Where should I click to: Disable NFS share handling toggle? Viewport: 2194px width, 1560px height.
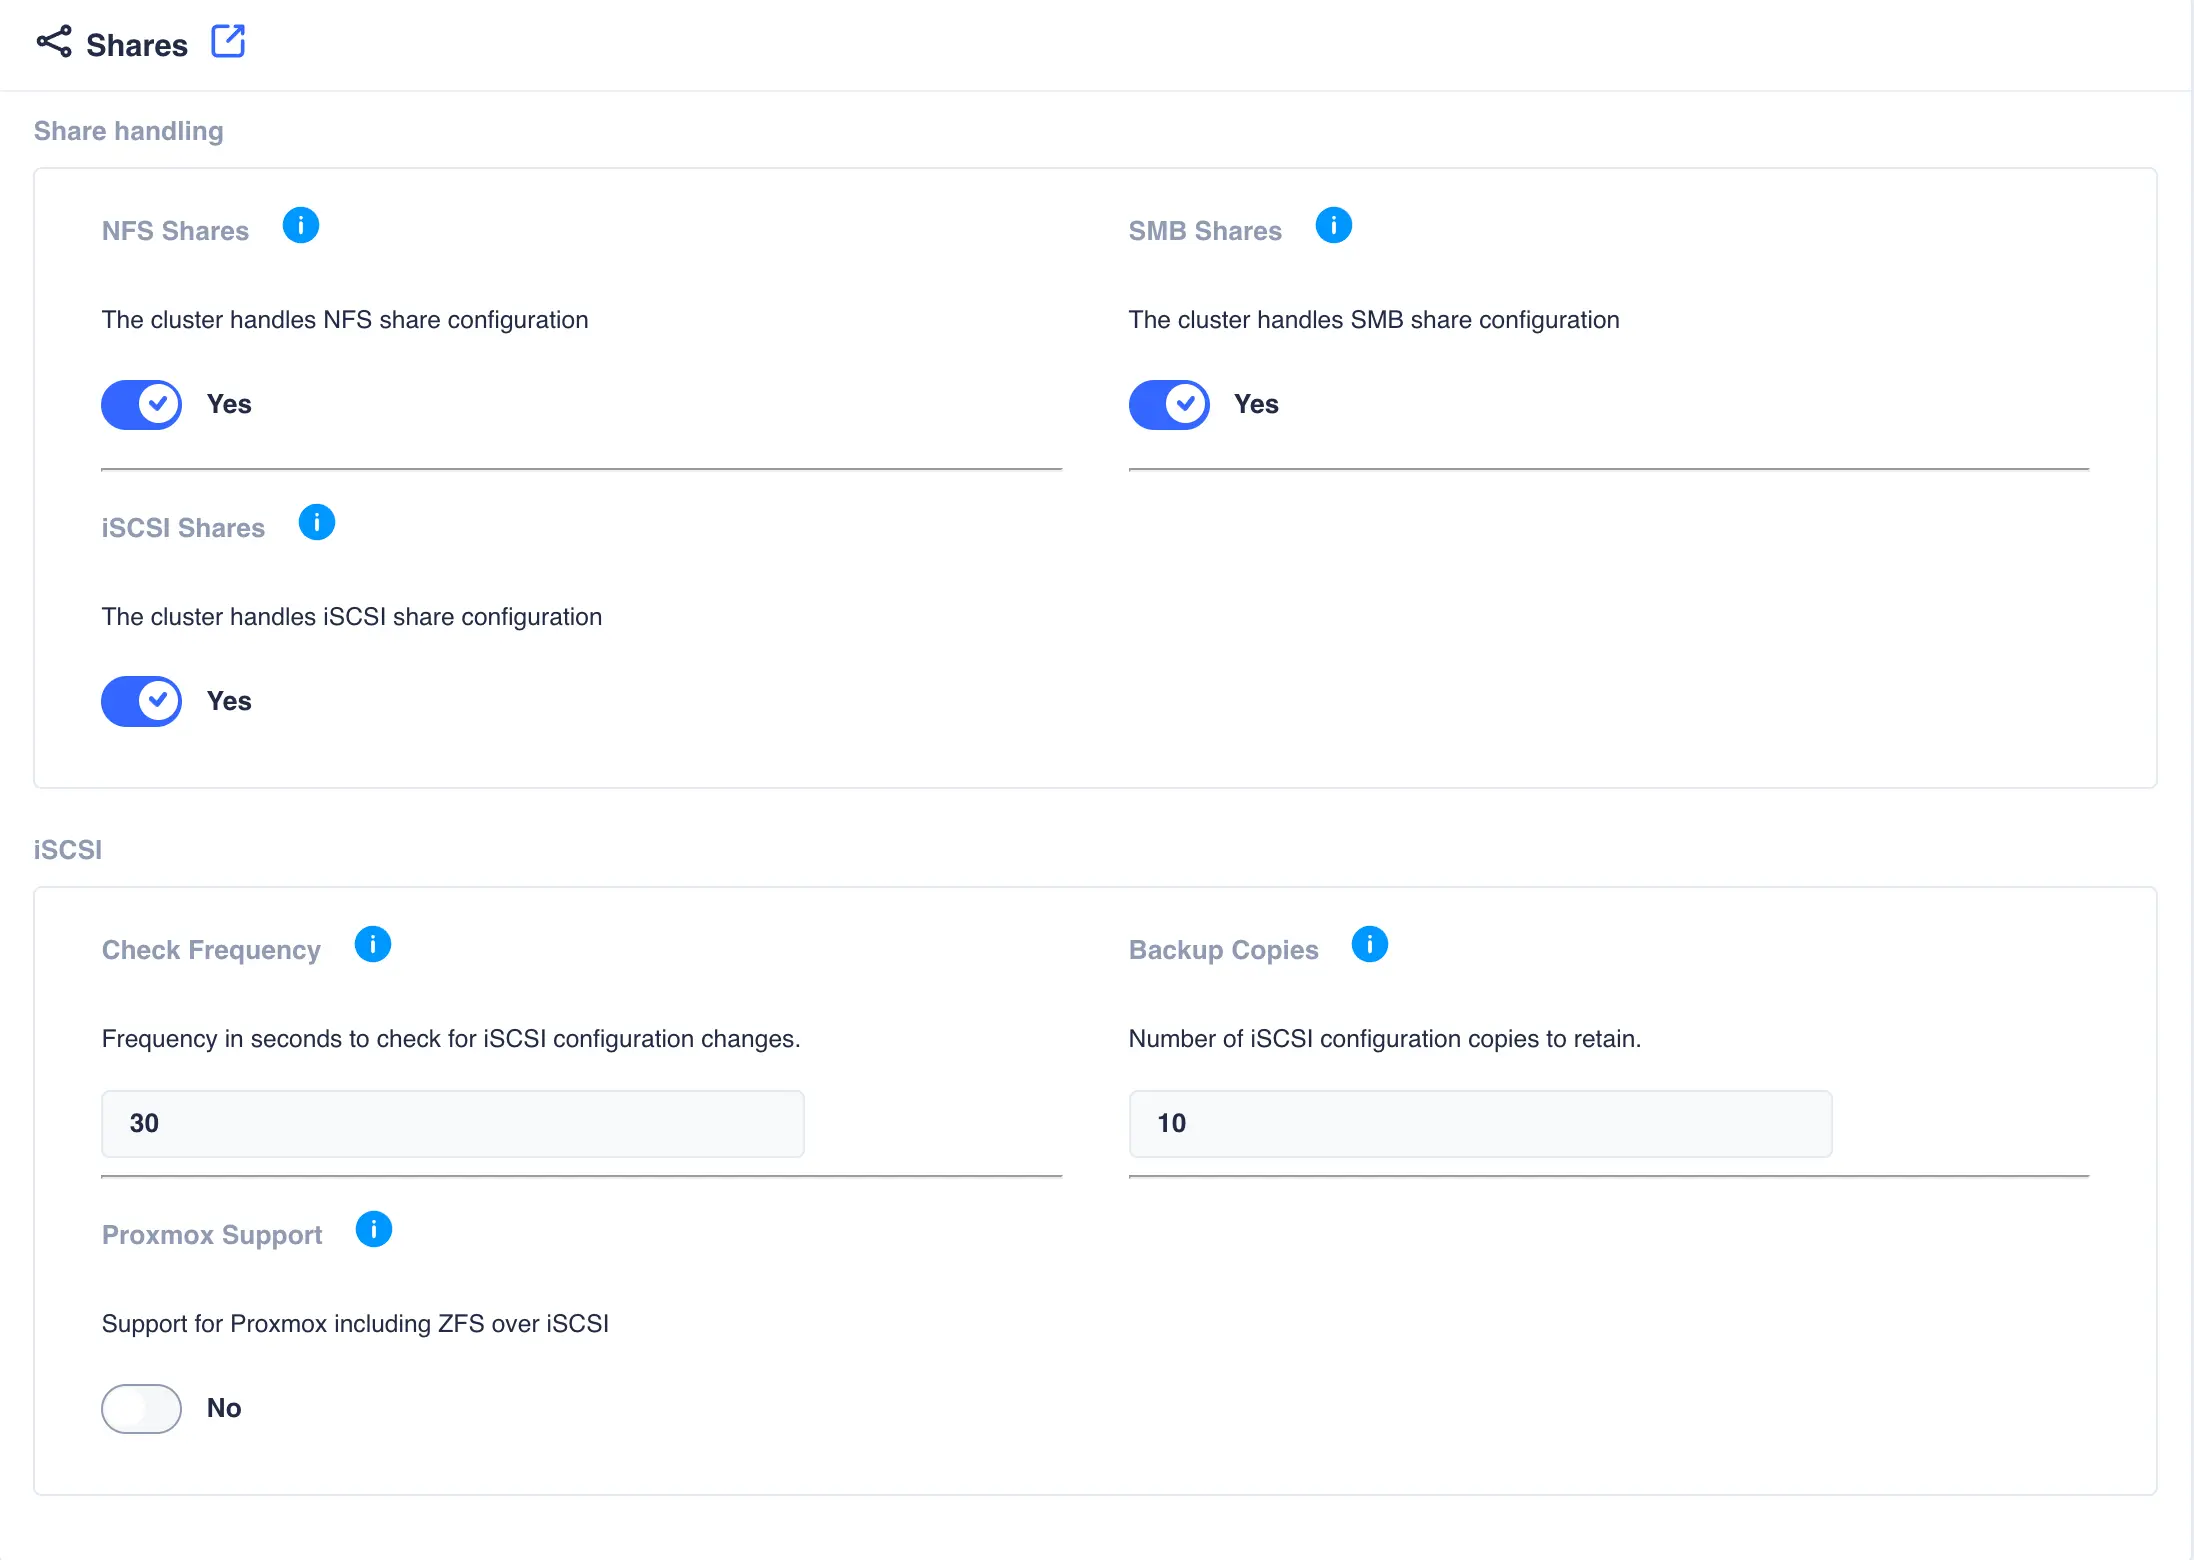[x=141, y=404]
